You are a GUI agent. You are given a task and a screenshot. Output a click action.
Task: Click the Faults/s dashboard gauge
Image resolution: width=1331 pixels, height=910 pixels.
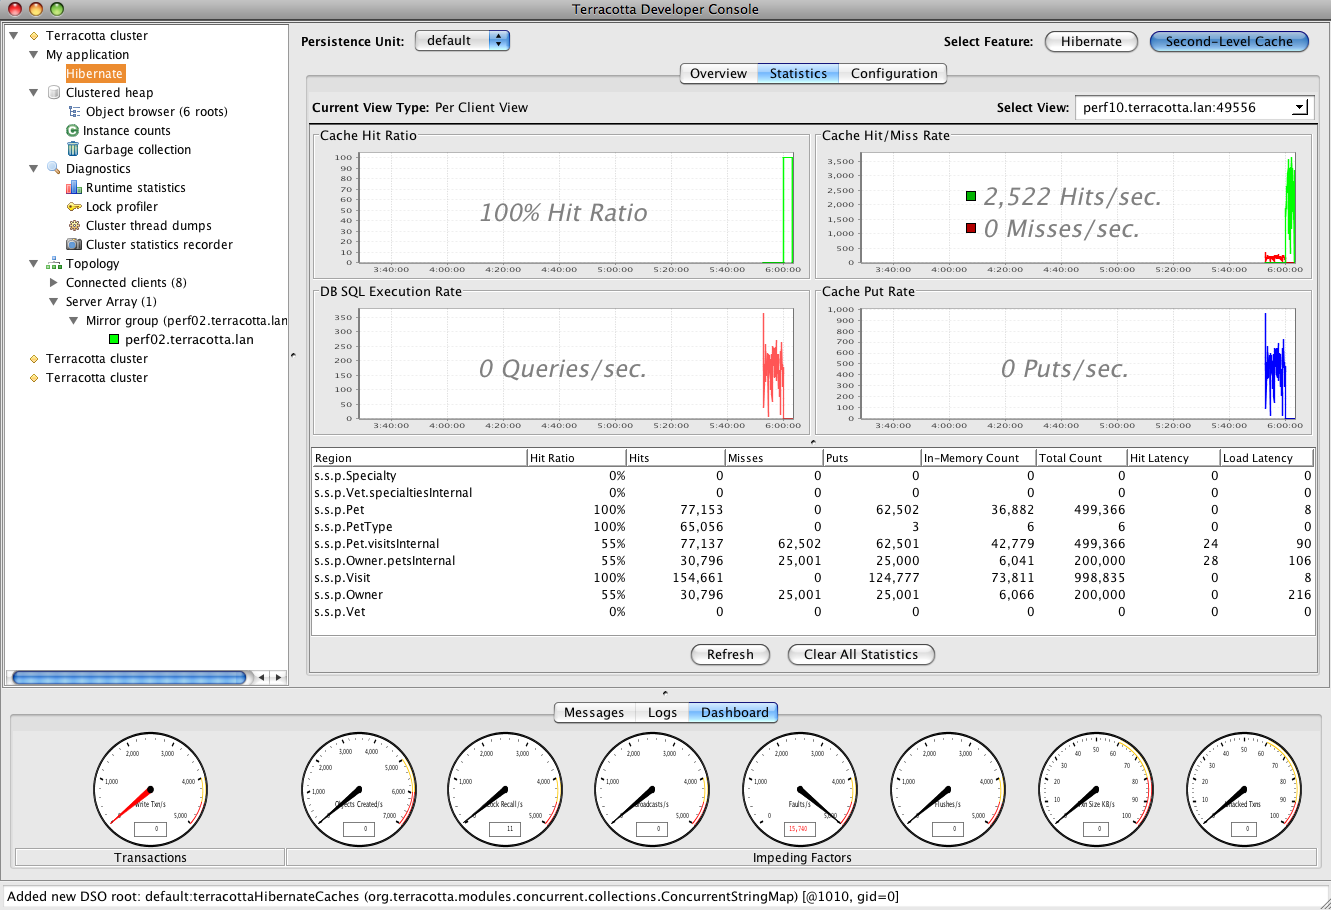[x=799, y=789]
